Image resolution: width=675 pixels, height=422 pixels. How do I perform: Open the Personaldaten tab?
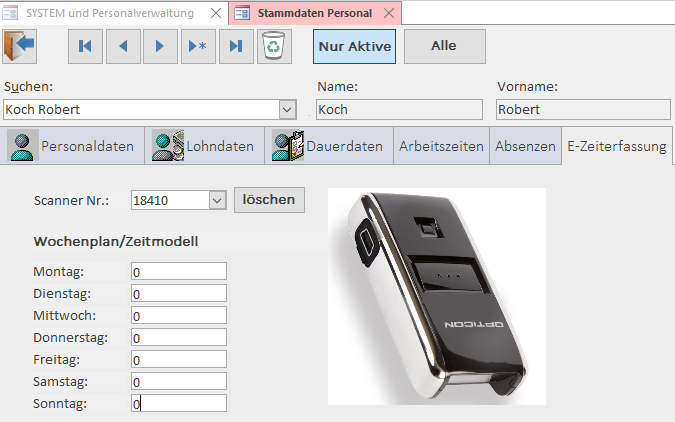tap(72, 146)
